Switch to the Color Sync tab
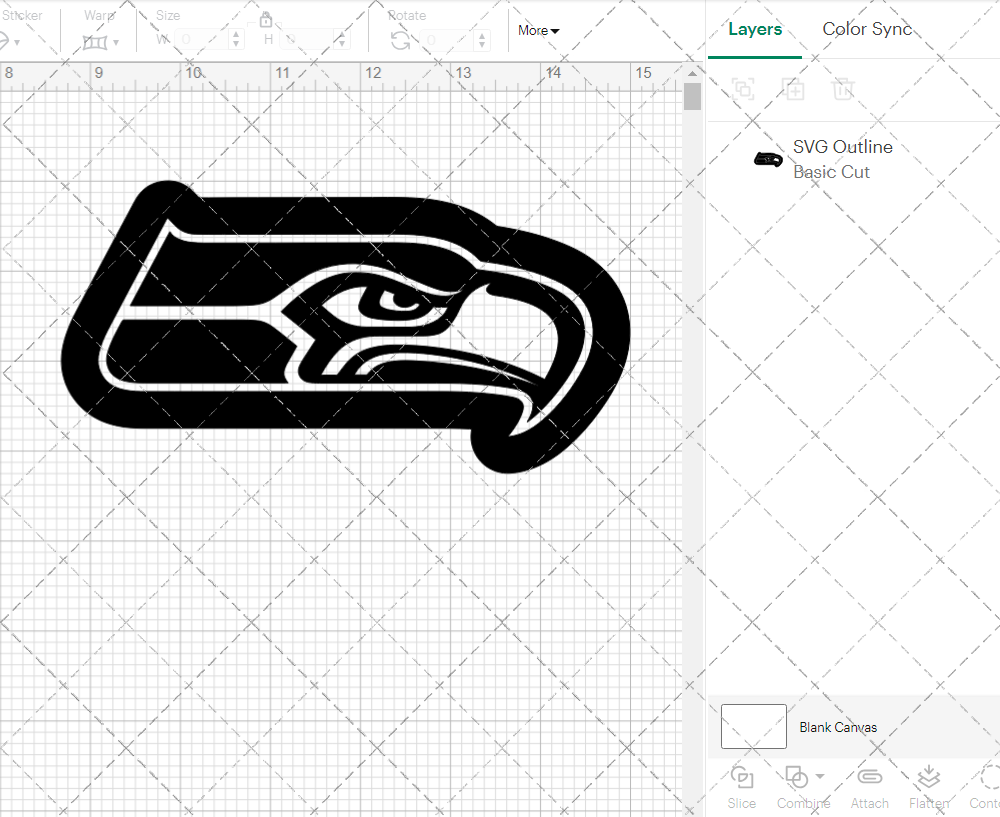The image size is (1000, 817). coord(867,29)
